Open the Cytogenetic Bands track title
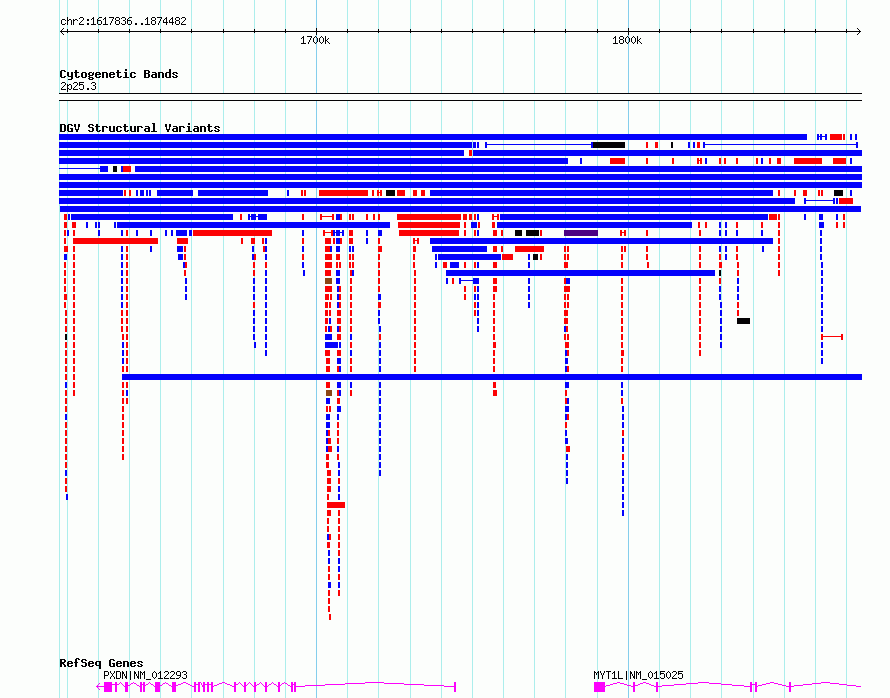 pyautogui.click(x=119, y=74)
